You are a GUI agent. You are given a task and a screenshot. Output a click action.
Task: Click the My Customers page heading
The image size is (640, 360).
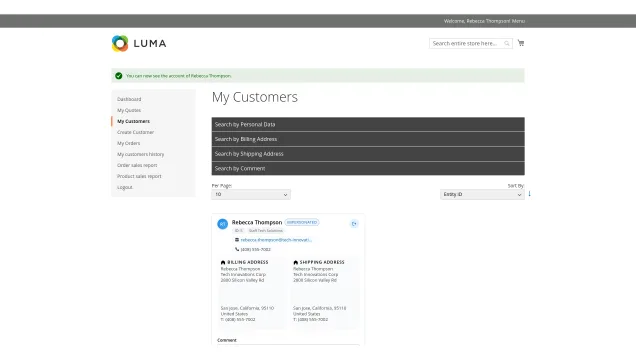pyautogui.click(x=255, y=97)
